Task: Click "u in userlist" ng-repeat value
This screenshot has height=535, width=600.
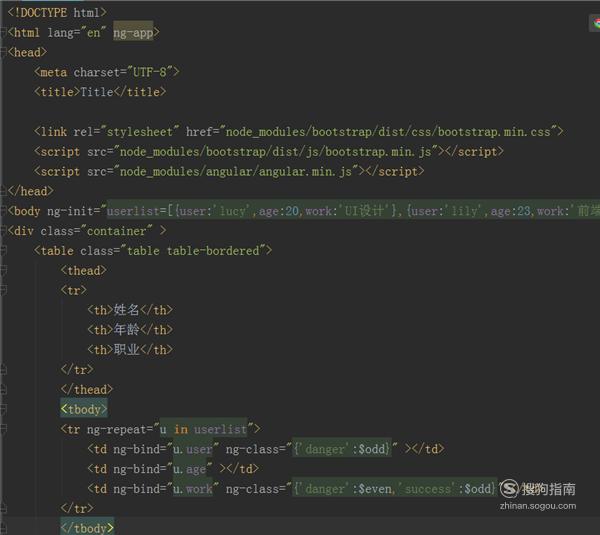Action: (203, 429)
